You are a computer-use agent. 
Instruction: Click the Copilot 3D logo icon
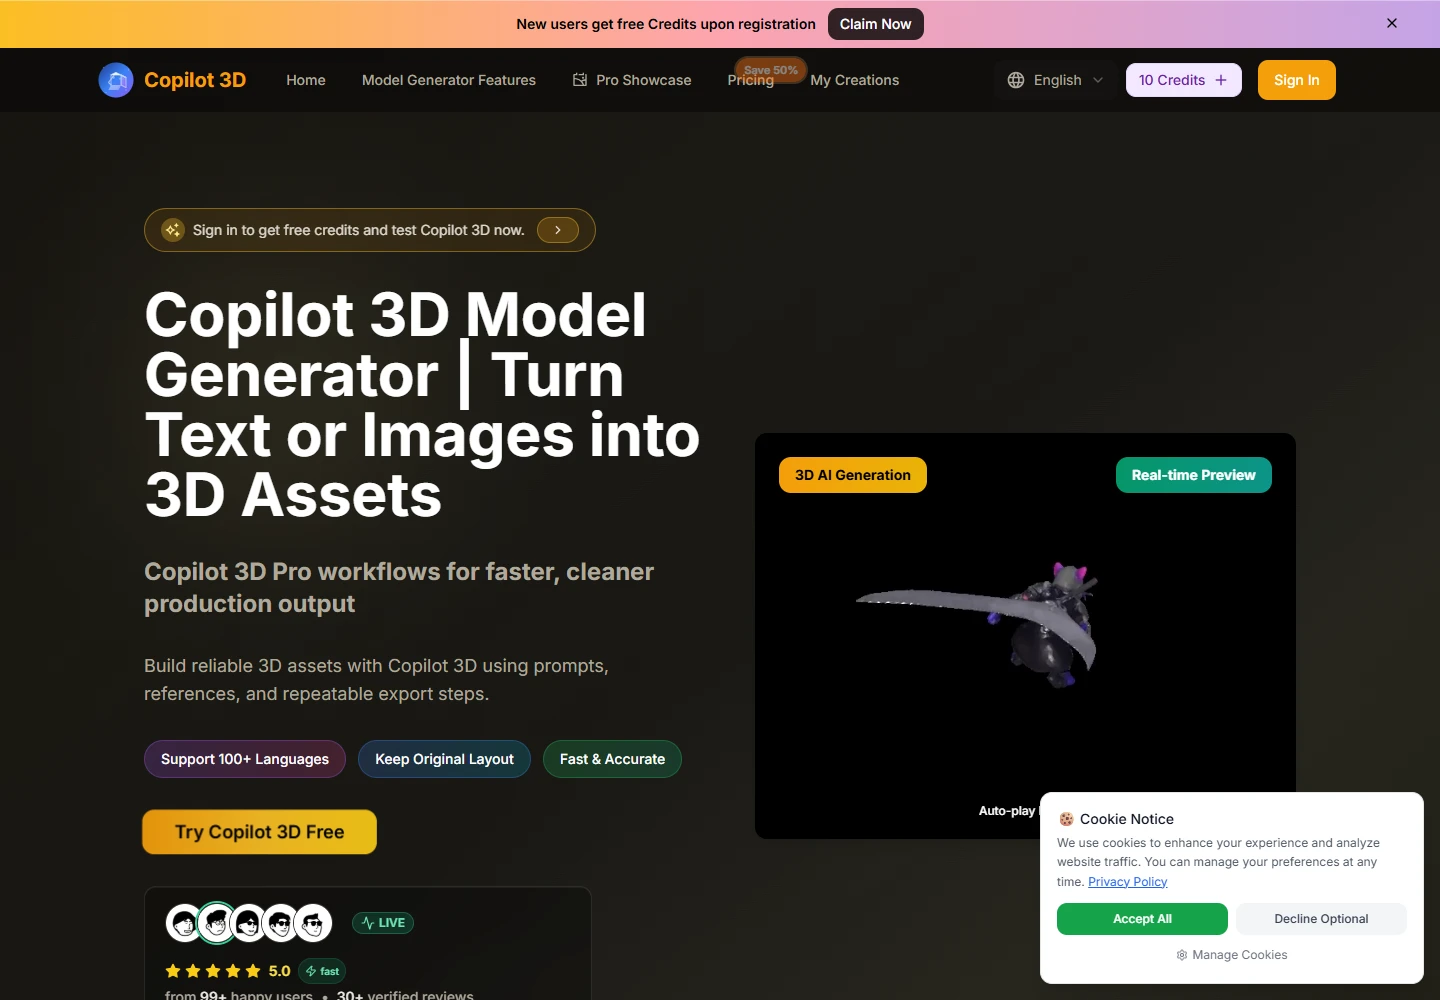pos(116,80)
